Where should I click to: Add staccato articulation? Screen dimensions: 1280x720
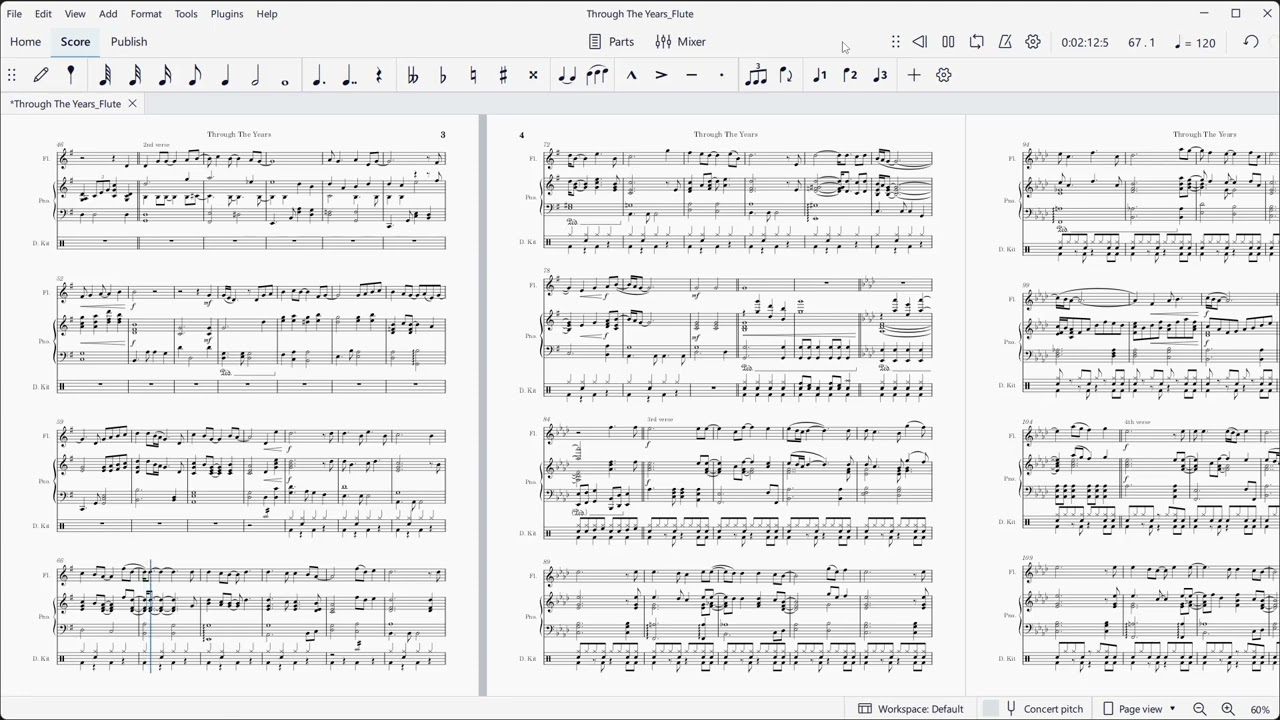721,75
